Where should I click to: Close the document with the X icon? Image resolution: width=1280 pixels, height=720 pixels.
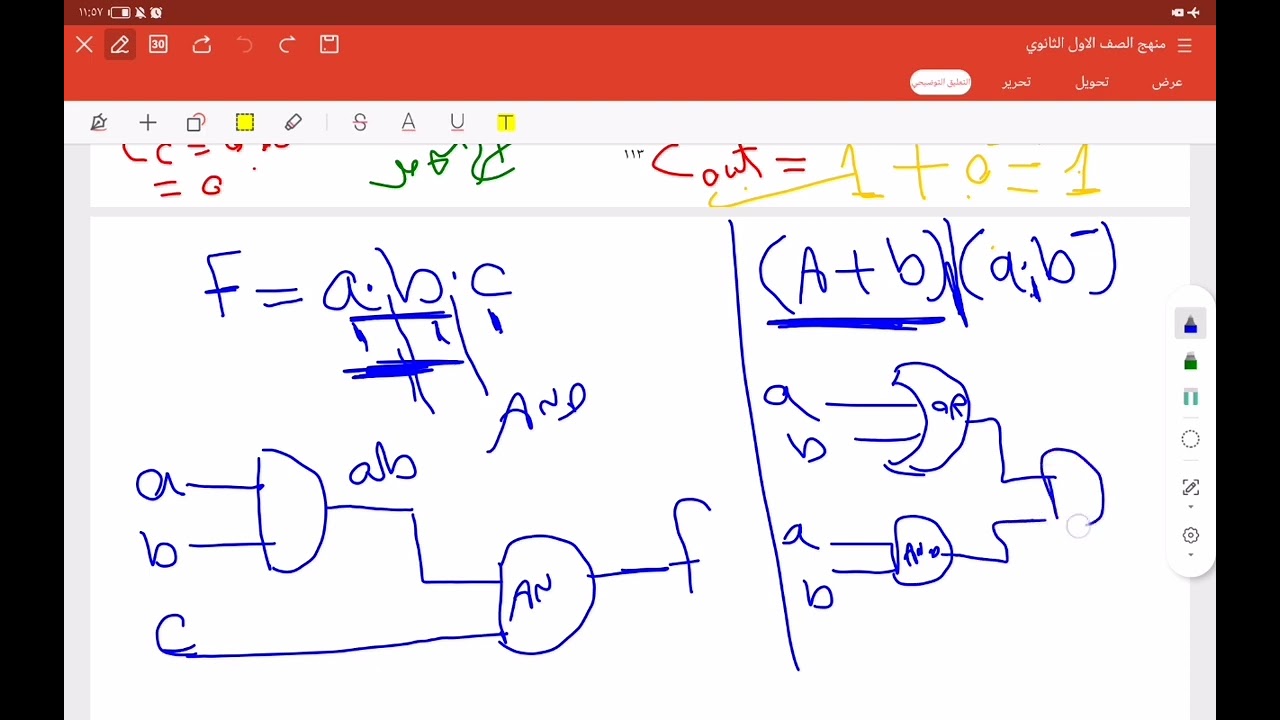pos(84,44)
